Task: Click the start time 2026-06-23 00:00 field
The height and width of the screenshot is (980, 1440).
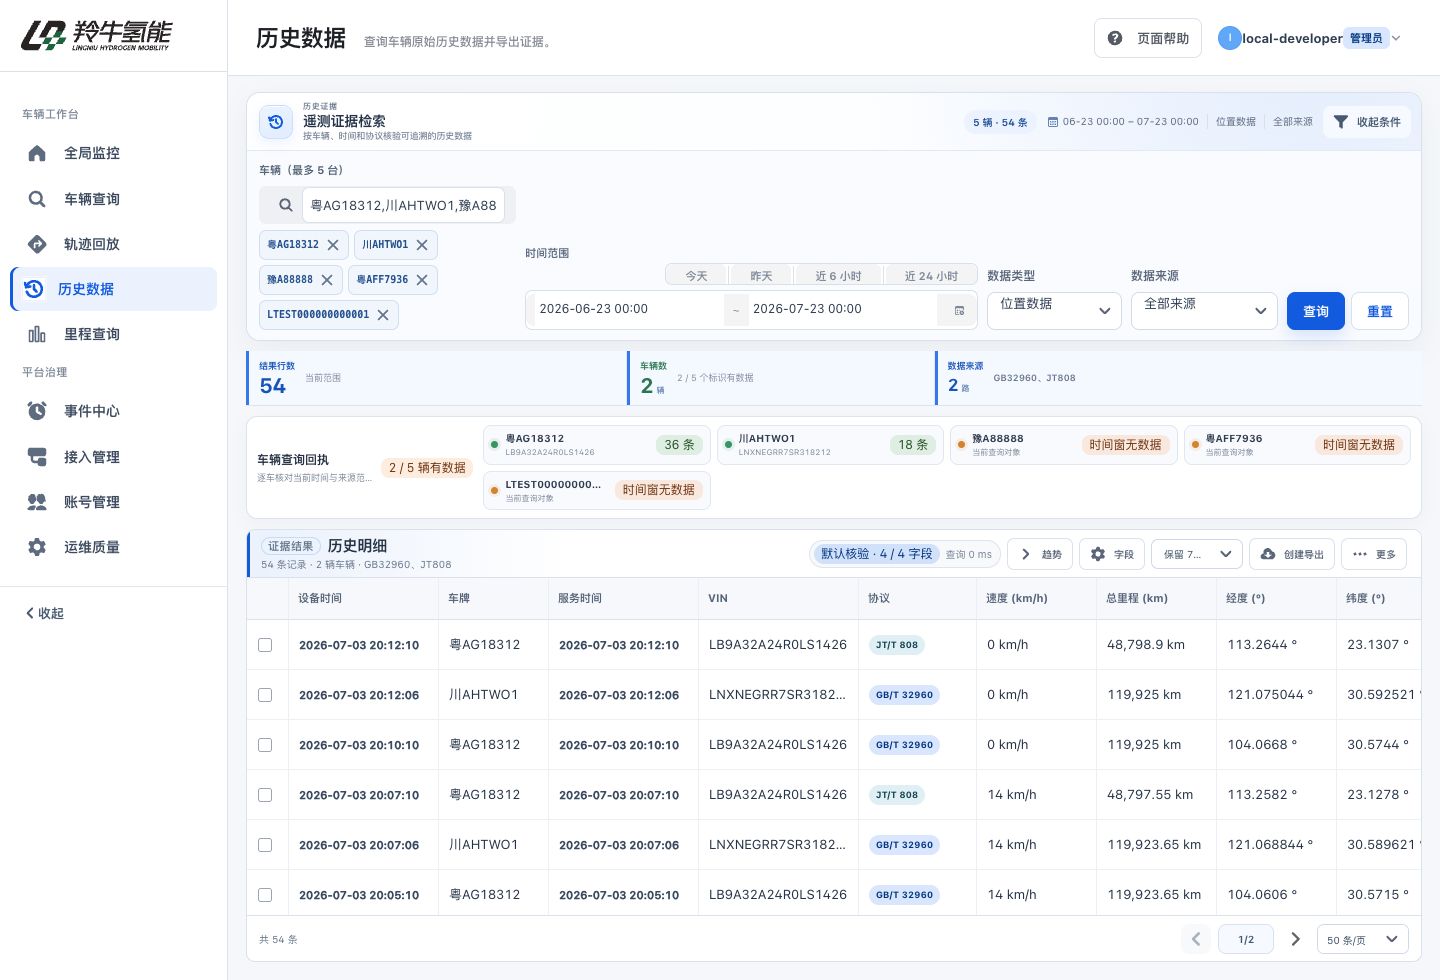Action: tap(627, 309)
